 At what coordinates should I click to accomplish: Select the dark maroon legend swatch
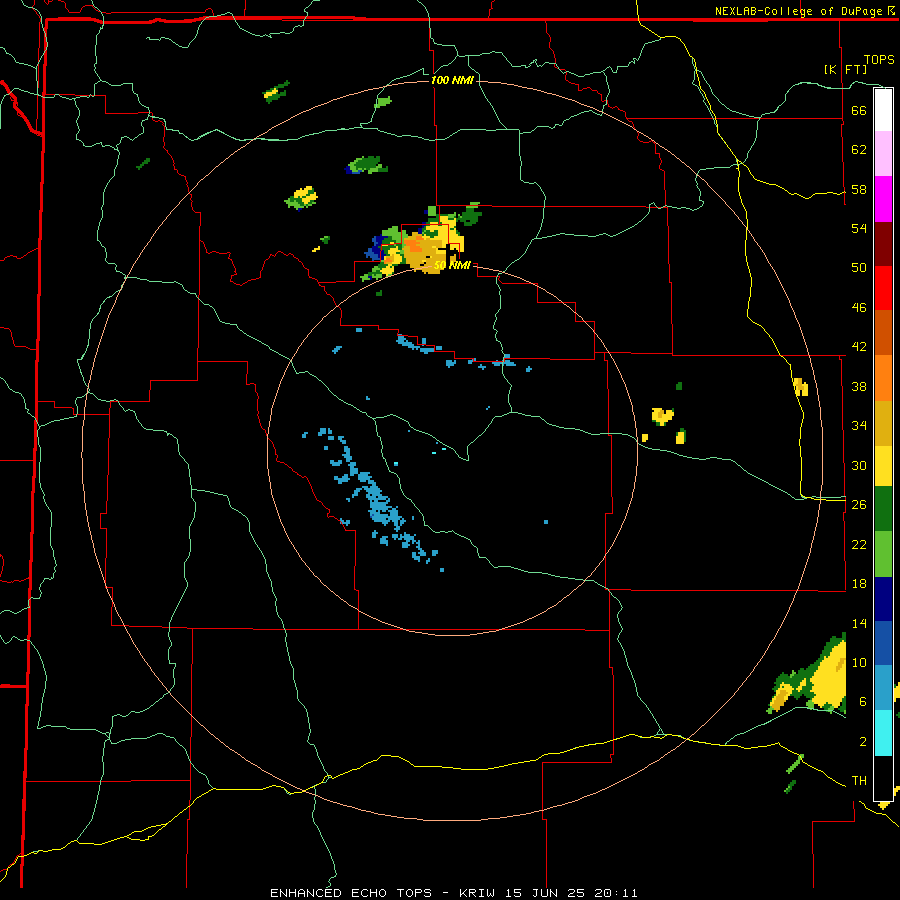click(x=883, y=244)
